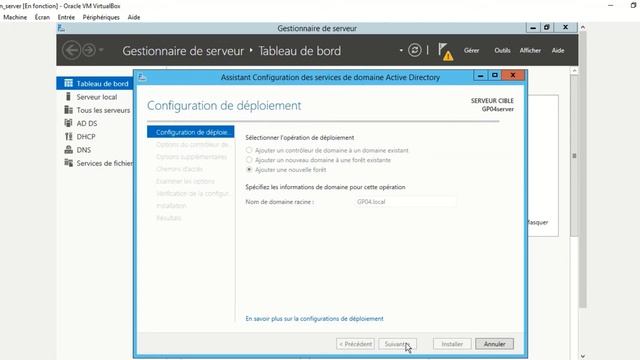
Task: Open the Aide menu in Server Manager
Action: 558,50
